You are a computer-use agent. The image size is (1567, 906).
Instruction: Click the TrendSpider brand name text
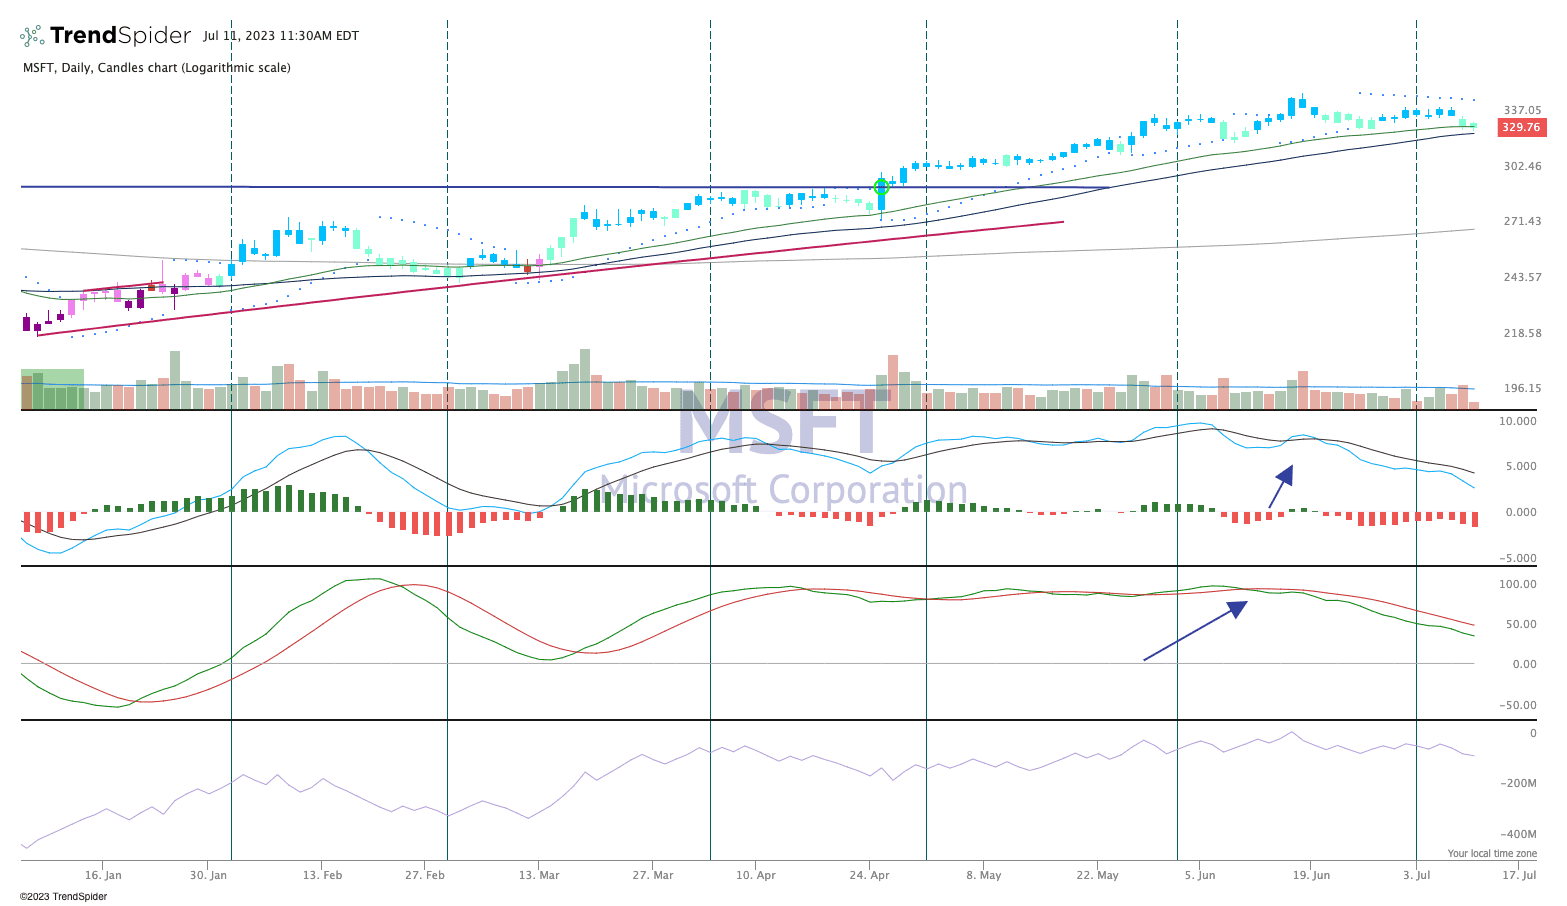[x=120, y=36]
